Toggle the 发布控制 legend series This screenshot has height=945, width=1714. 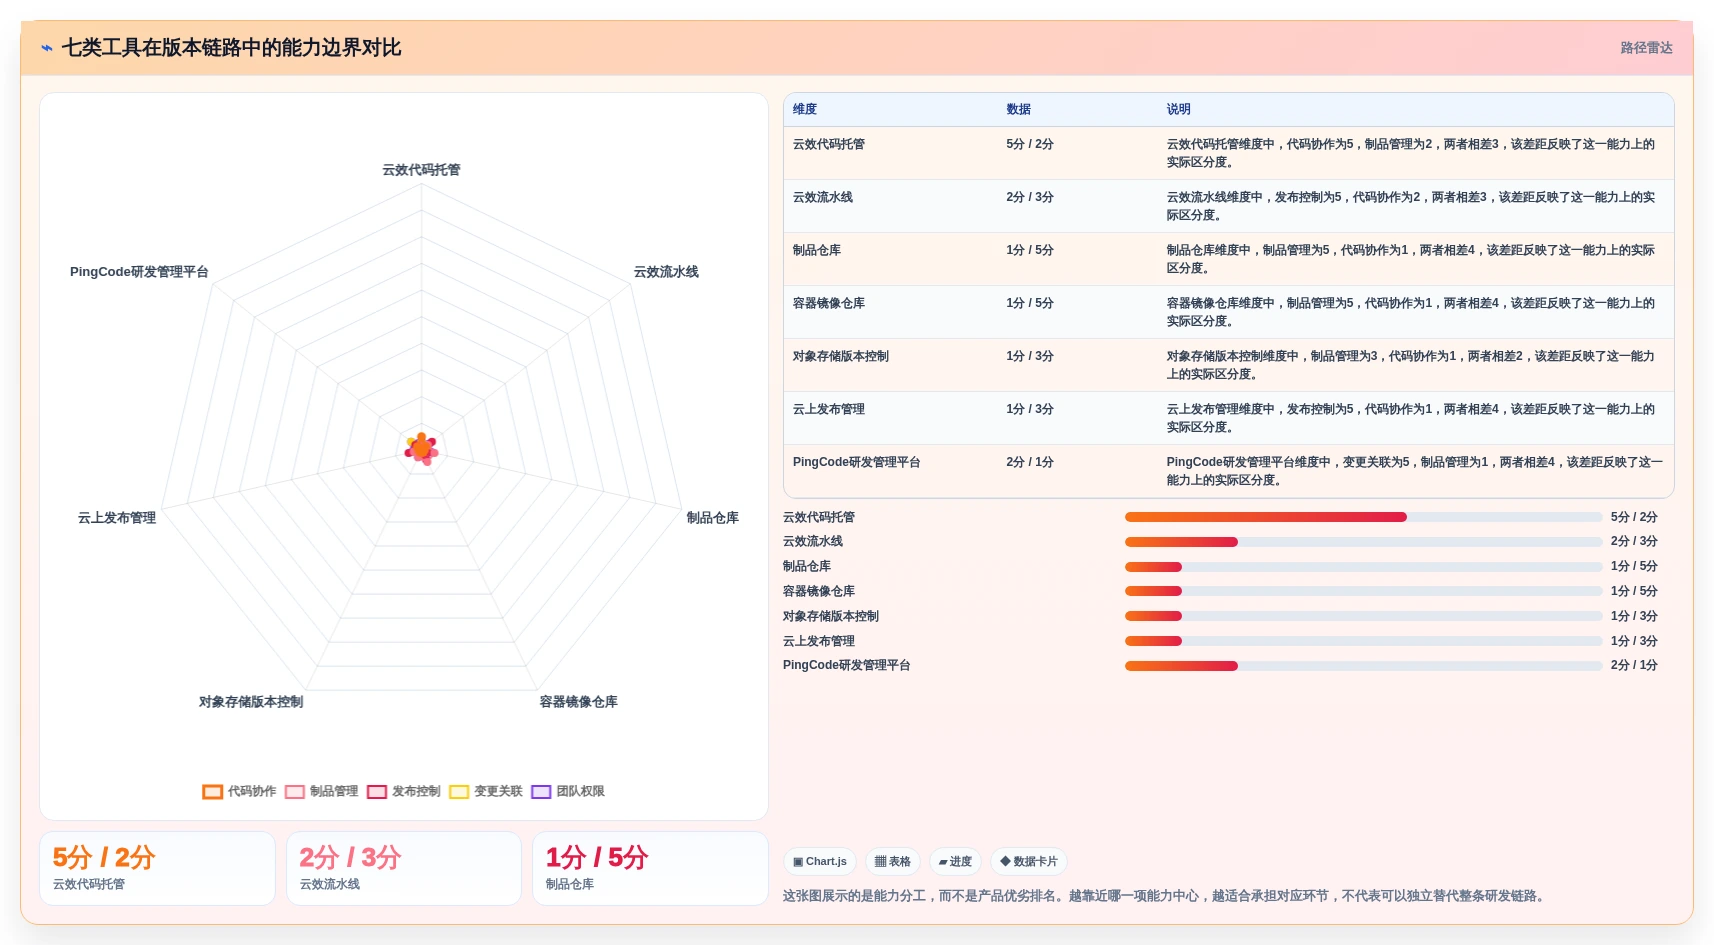click(x=403, y=791)
